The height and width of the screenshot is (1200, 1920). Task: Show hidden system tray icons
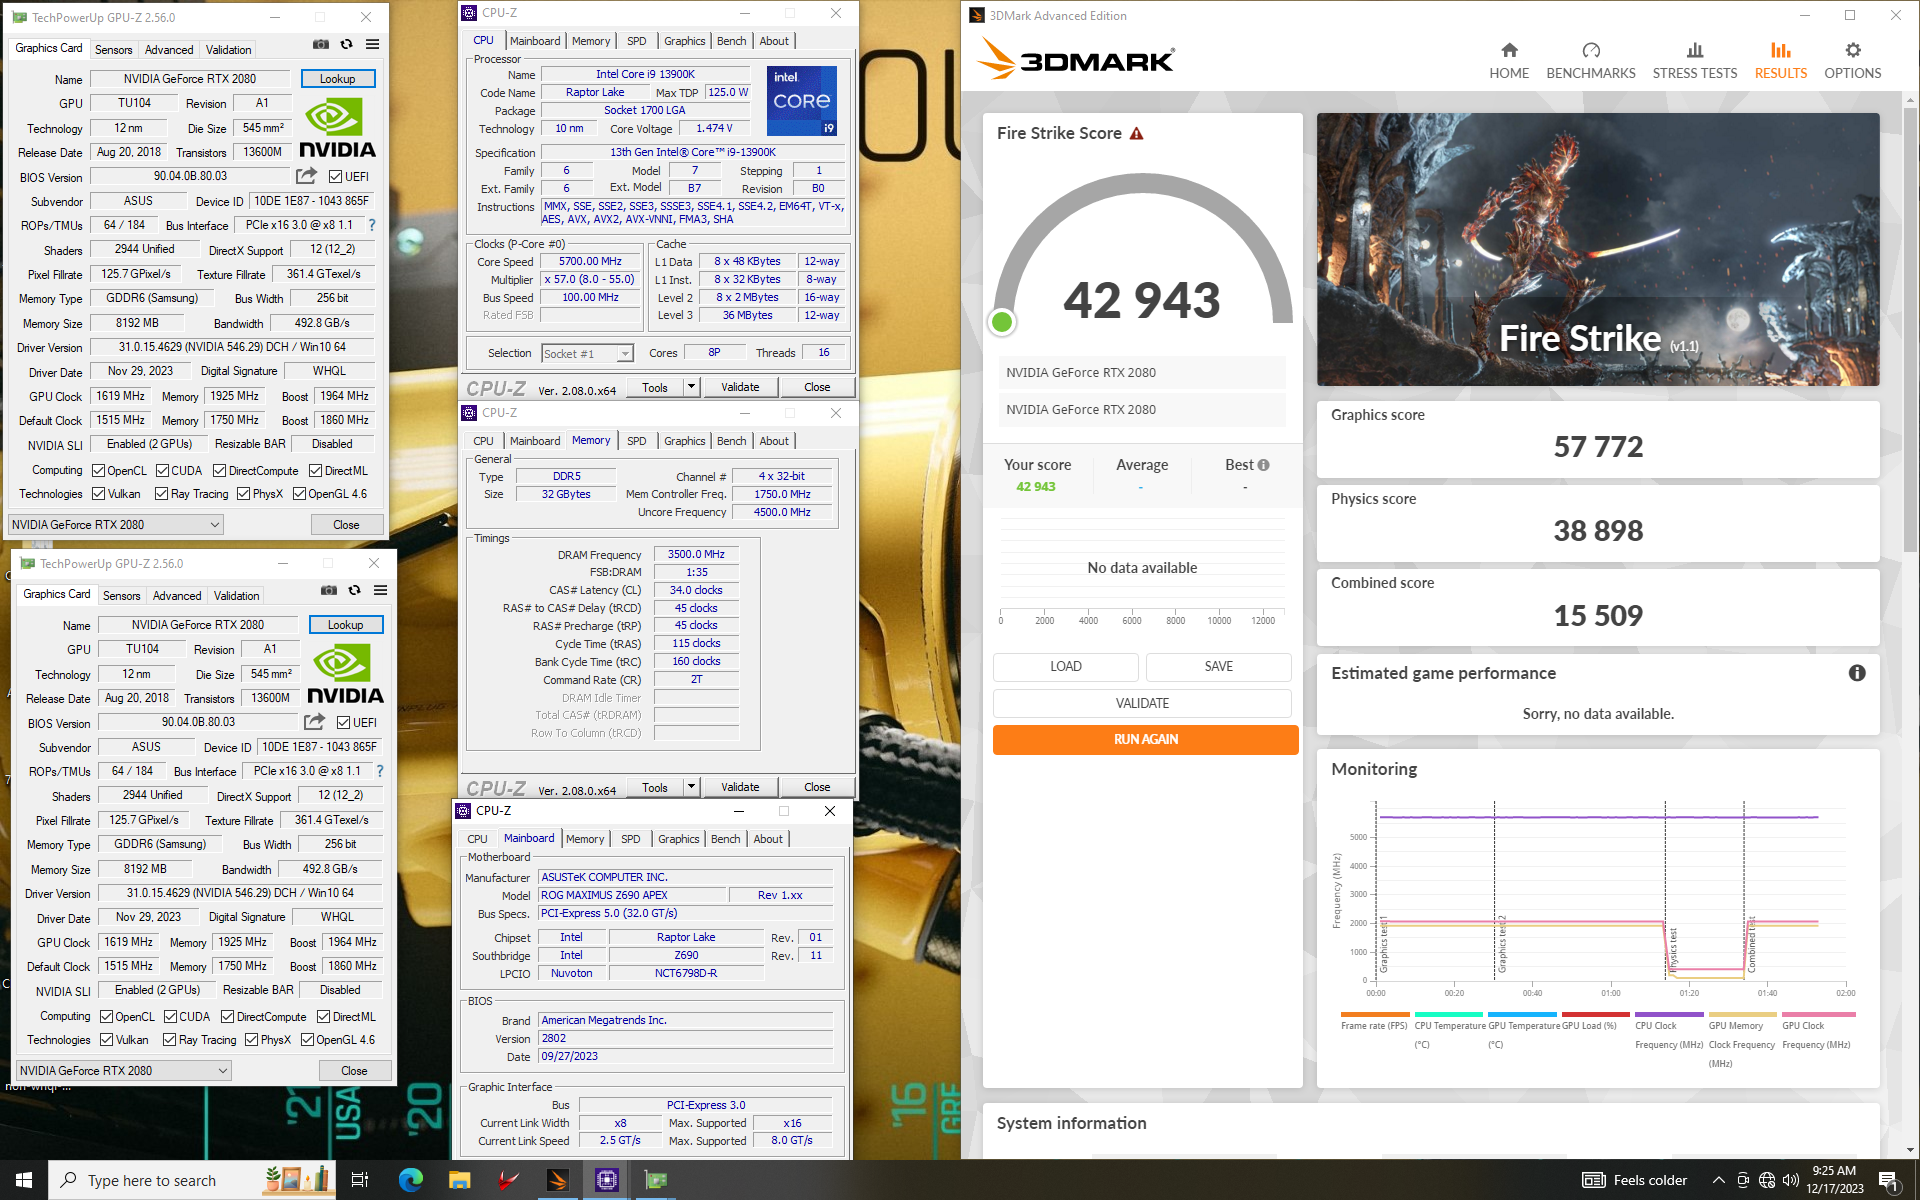pyautogui.click(x=1718, y=1180)
